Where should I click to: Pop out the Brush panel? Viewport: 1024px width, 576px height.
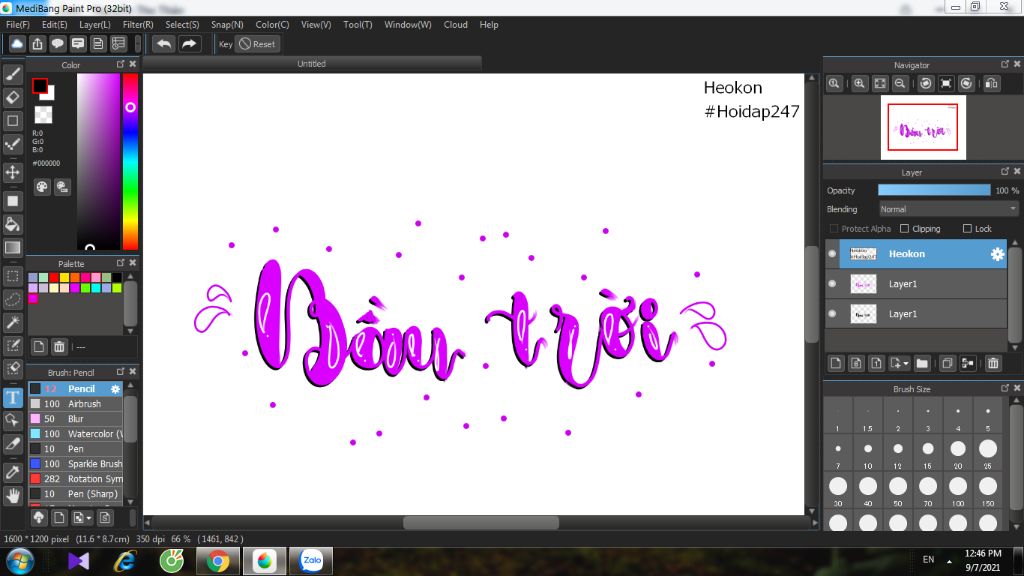pyautogui.click(x=120, y=371)
